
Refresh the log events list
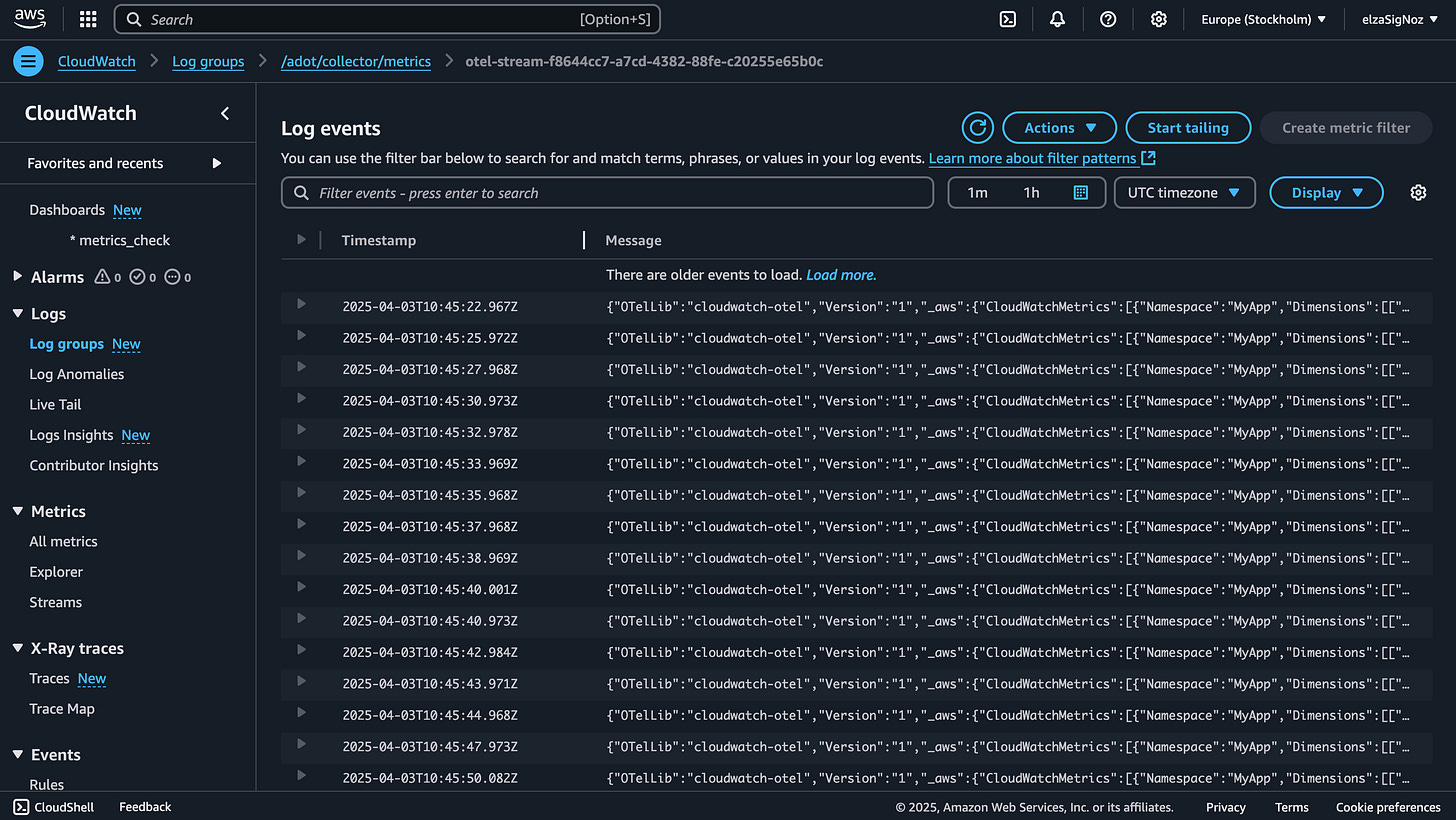978,128
